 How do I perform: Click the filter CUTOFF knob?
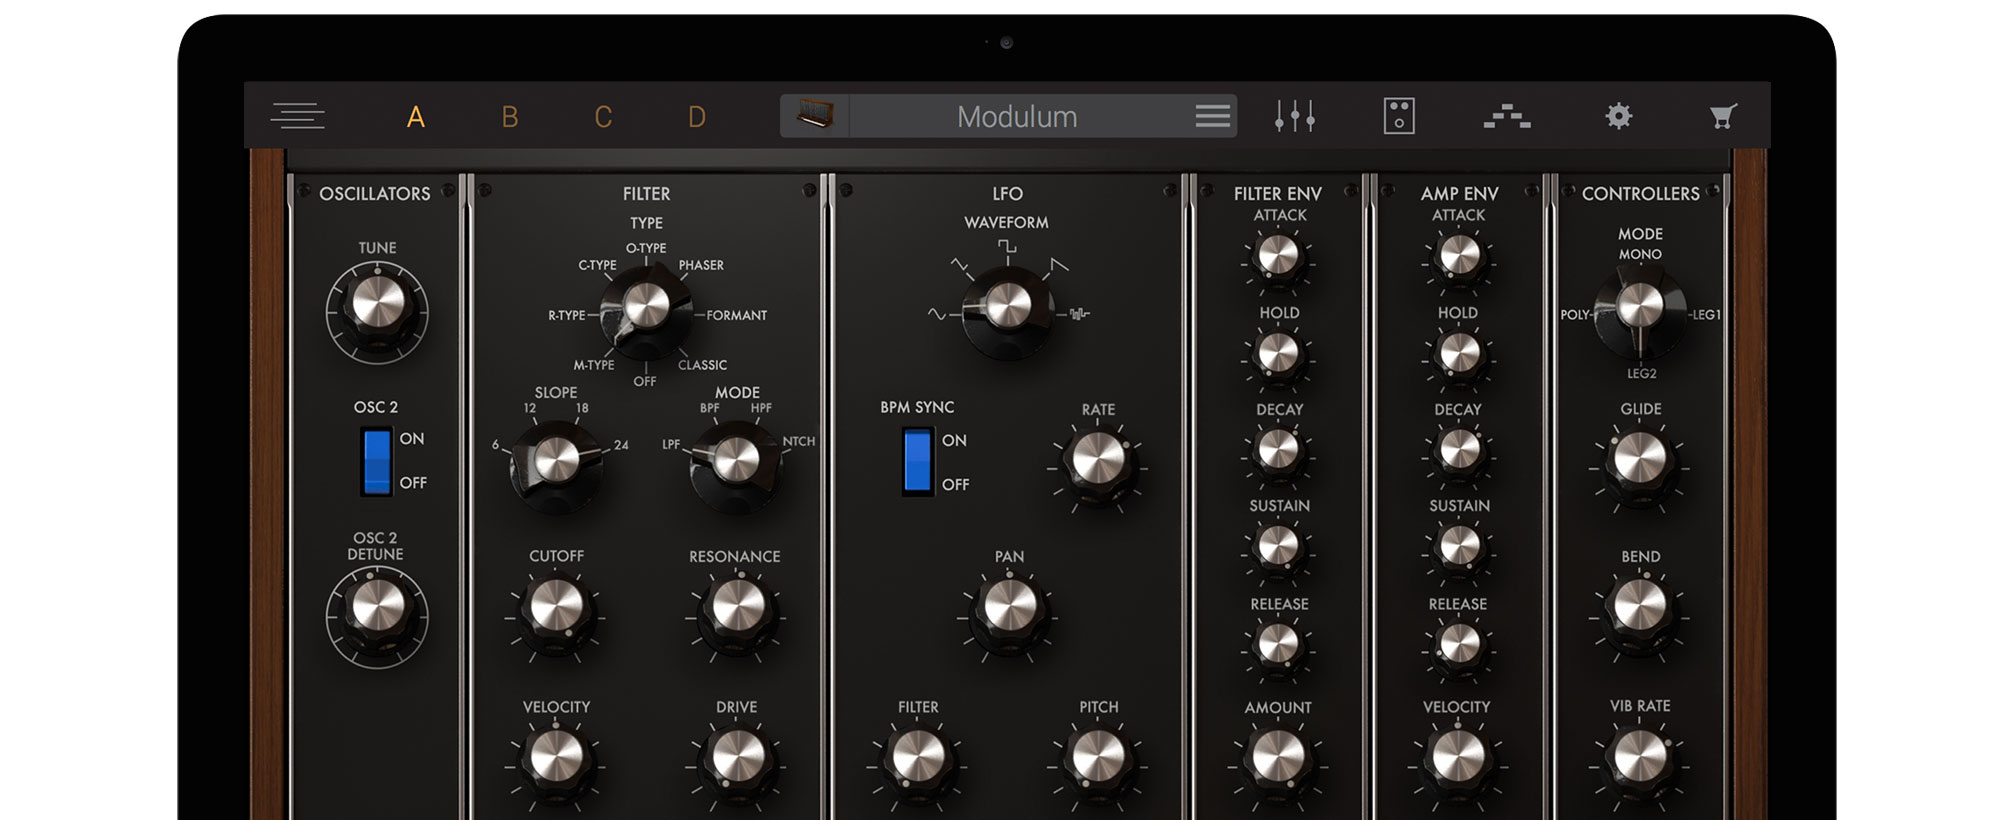pos(556,609)
